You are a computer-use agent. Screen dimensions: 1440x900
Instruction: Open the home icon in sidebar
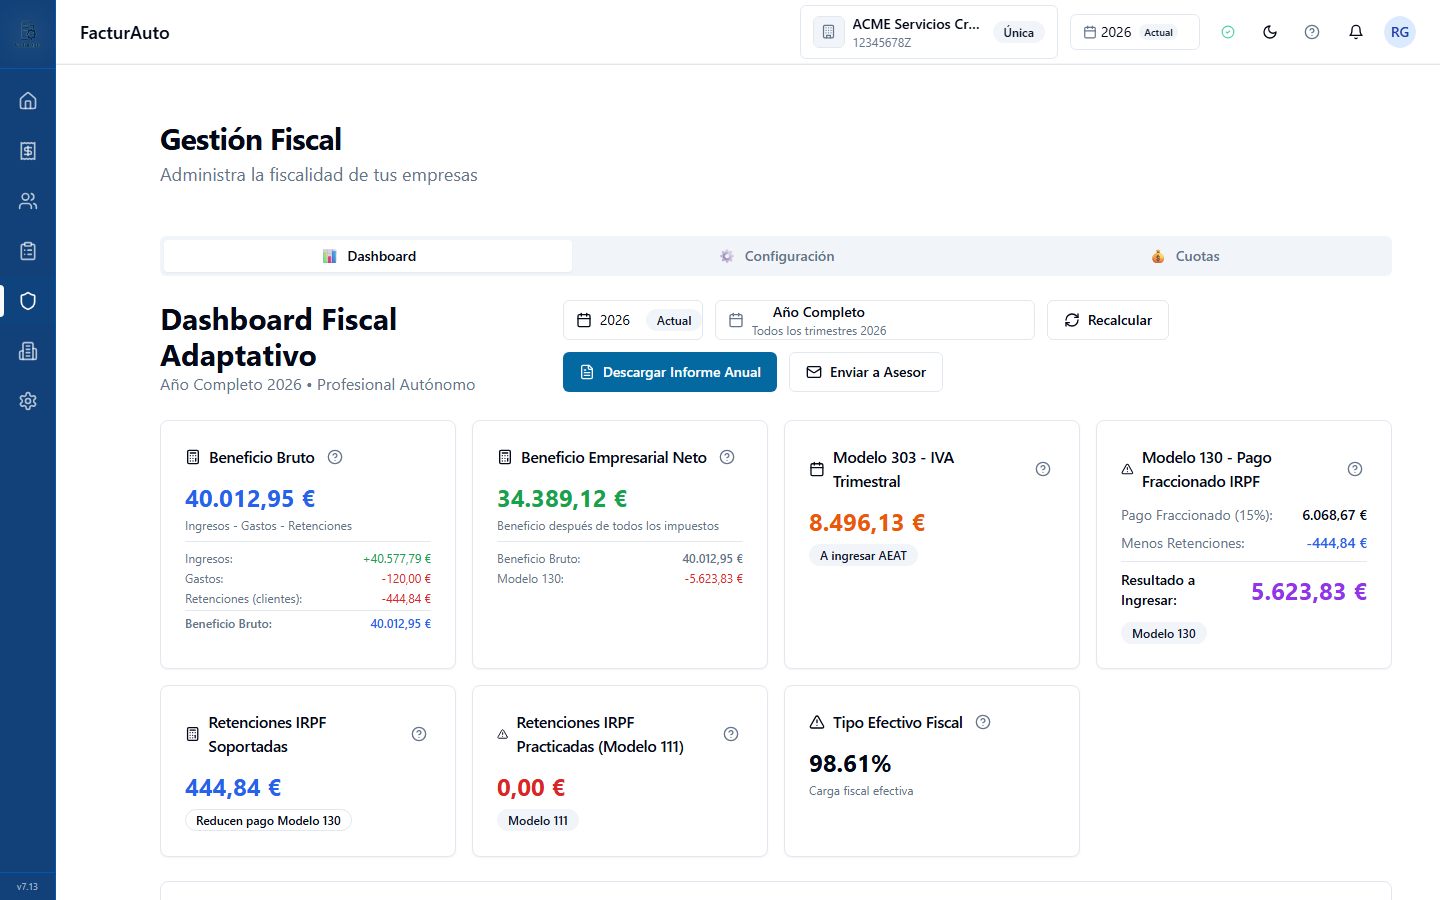[28, 101]
